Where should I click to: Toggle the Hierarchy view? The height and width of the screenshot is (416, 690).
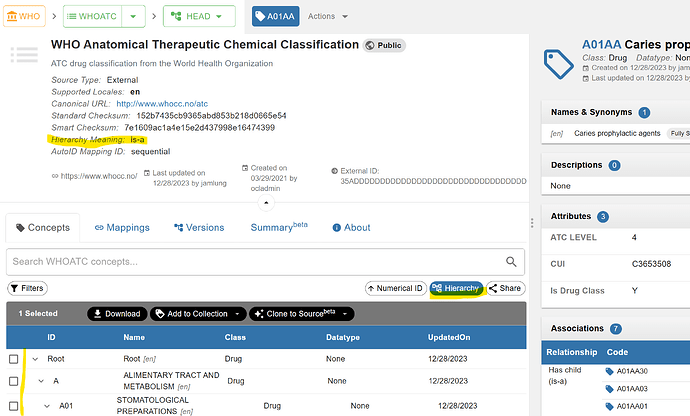point(456,288)
